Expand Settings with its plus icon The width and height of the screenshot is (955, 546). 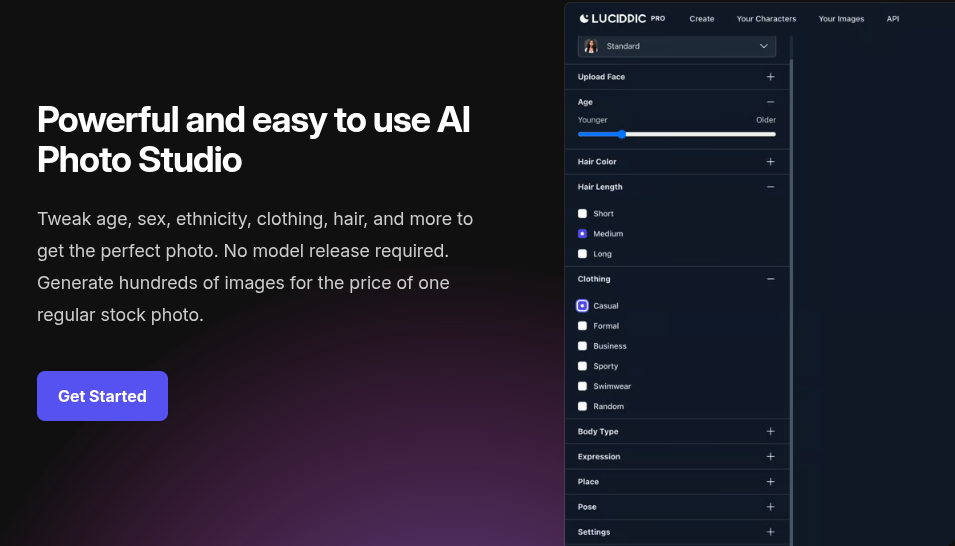click(x=770, y=531)
